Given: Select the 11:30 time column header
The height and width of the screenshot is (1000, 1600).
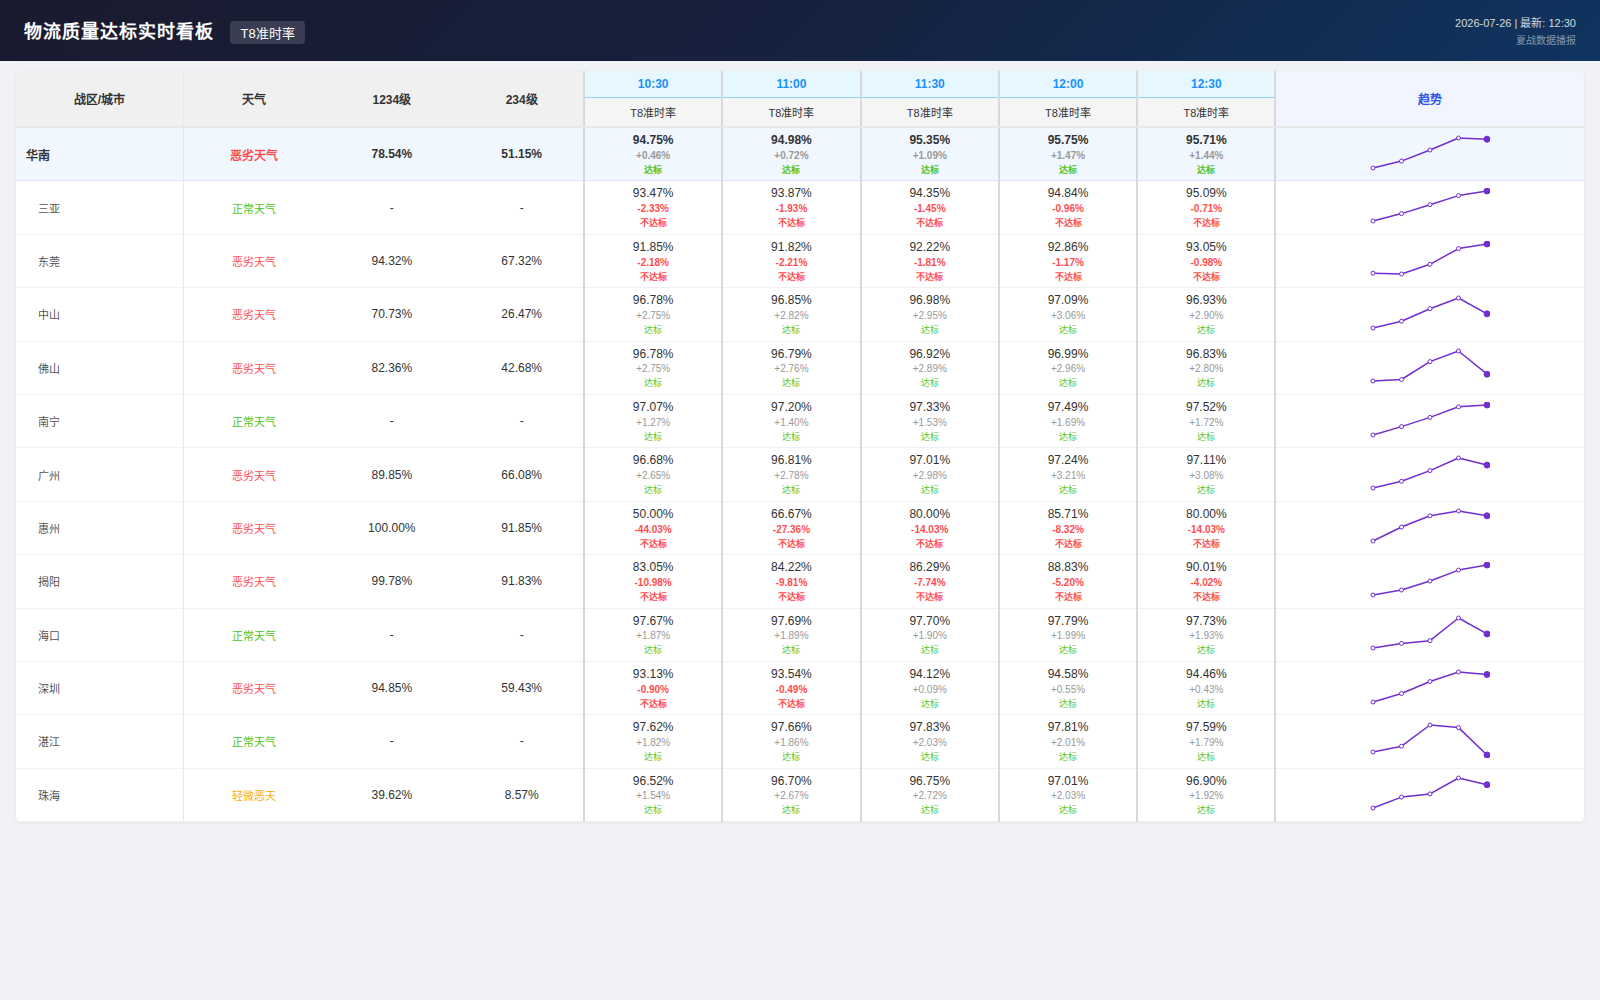Looking at the screenshot, I should coord(930,84).
